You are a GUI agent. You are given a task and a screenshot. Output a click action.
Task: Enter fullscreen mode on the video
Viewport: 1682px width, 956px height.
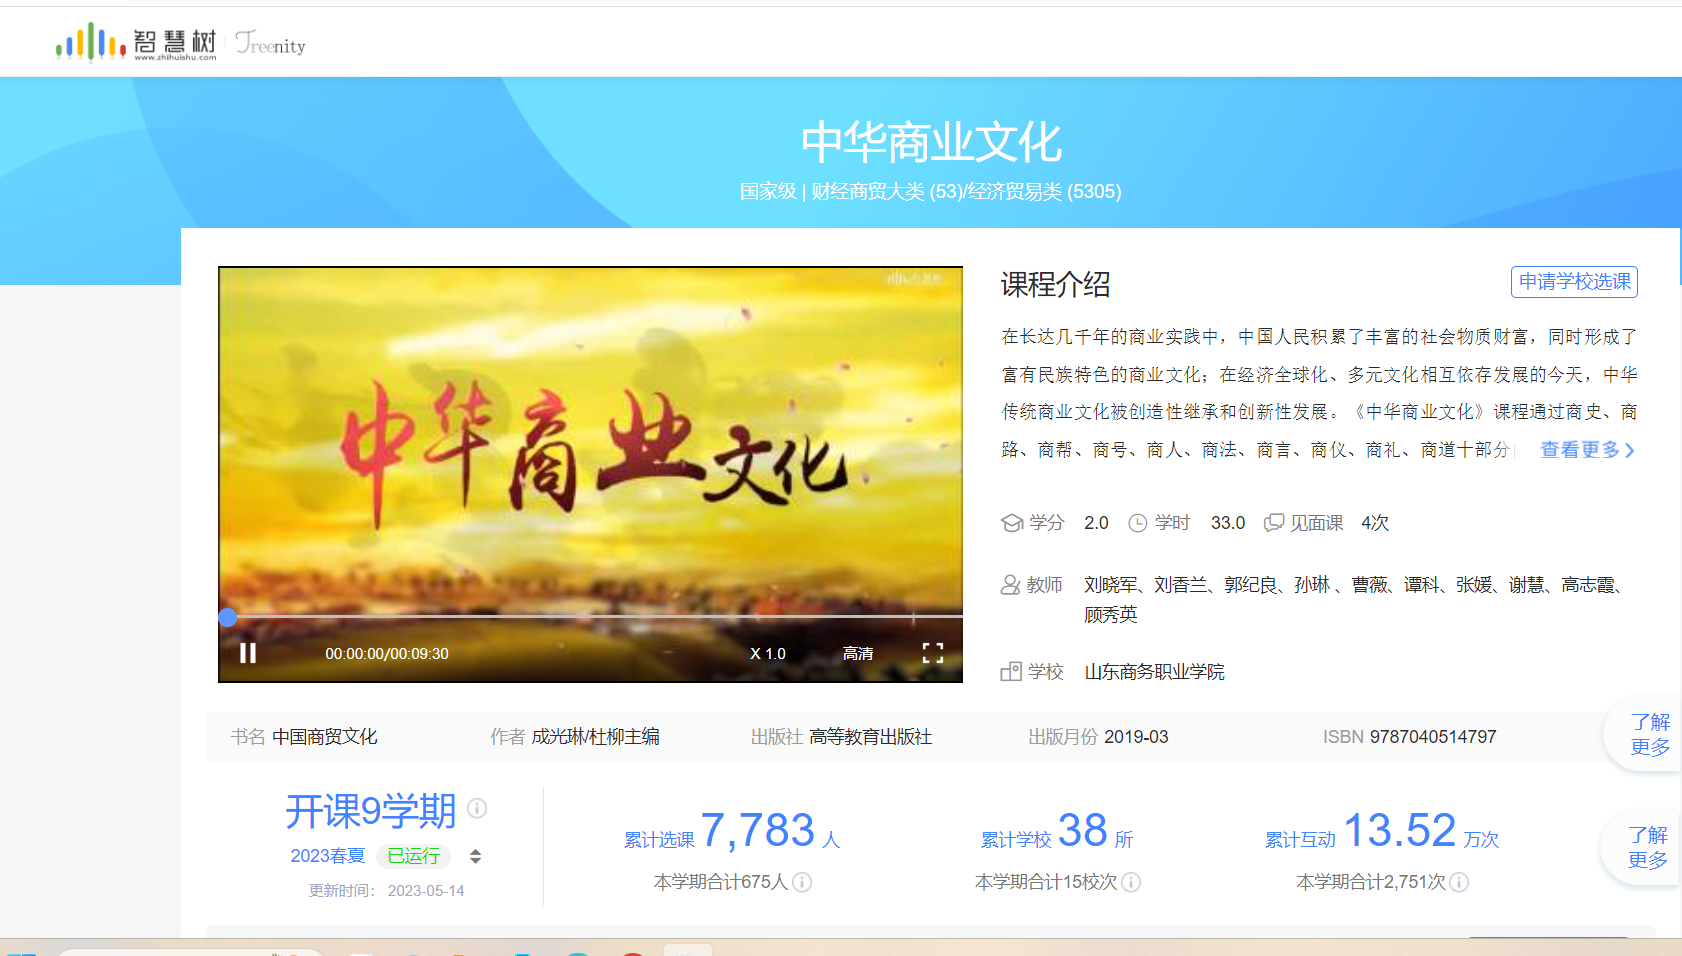click(932, 653)
